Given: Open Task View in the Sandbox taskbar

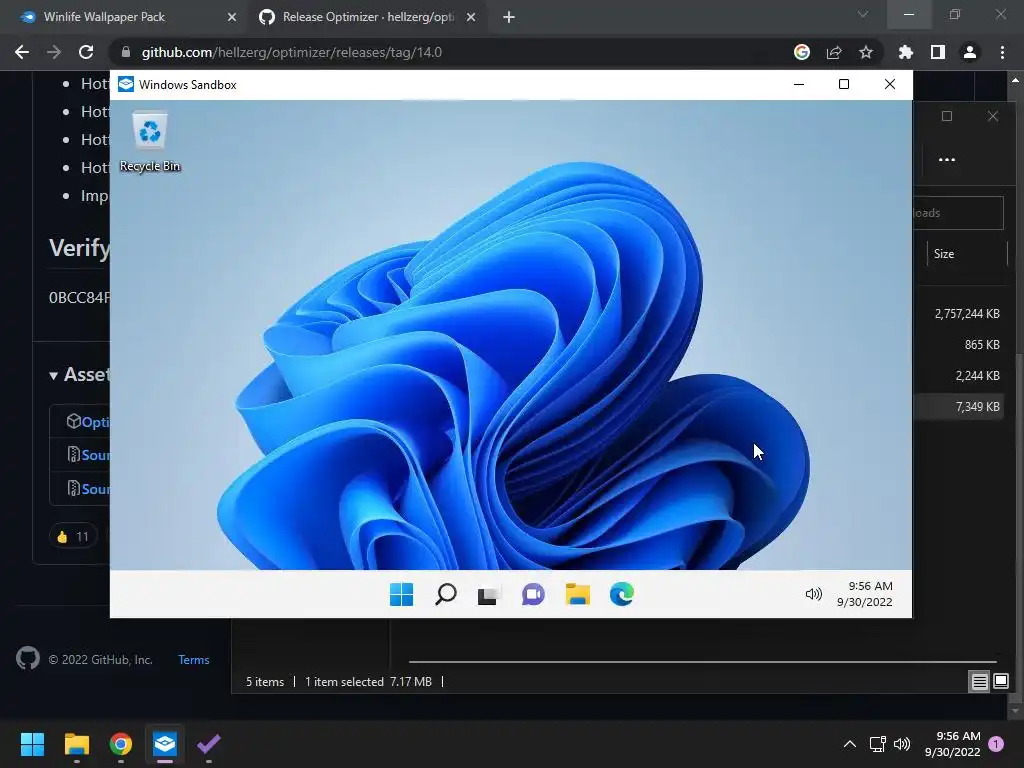Looking at the screenshot, I should coord(488,594).
